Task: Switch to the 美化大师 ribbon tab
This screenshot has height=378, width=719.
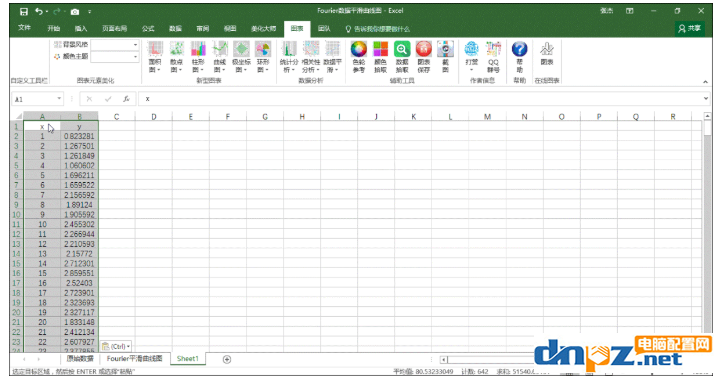Action: tap(263, 28)
